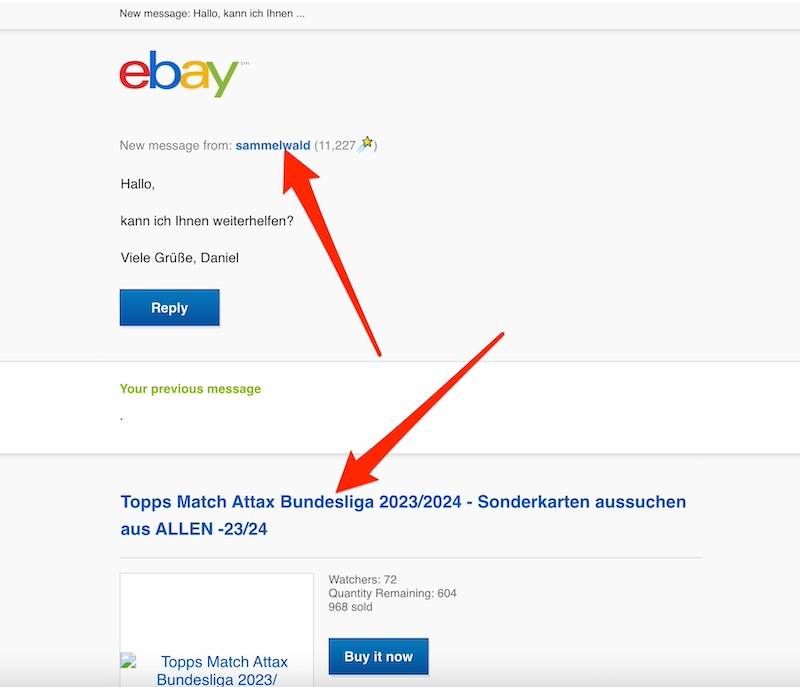Viewport: 800px width, 687px height.
Task: Click the Buy it now button
Action: 378,656
